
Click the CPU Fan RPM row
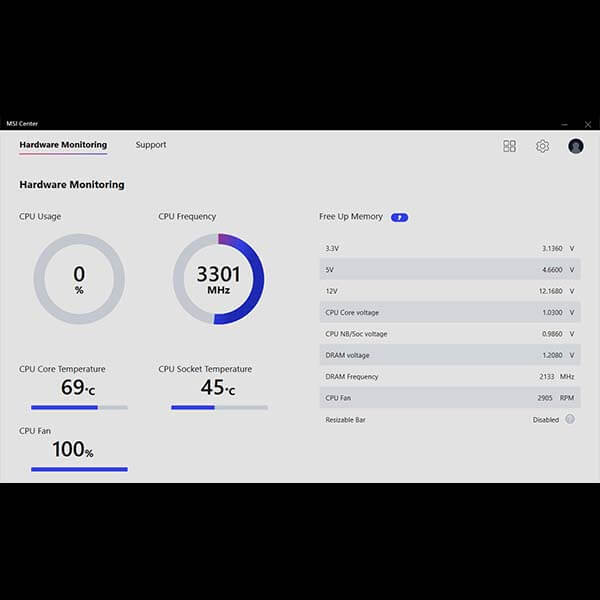[x=449, y=398]
